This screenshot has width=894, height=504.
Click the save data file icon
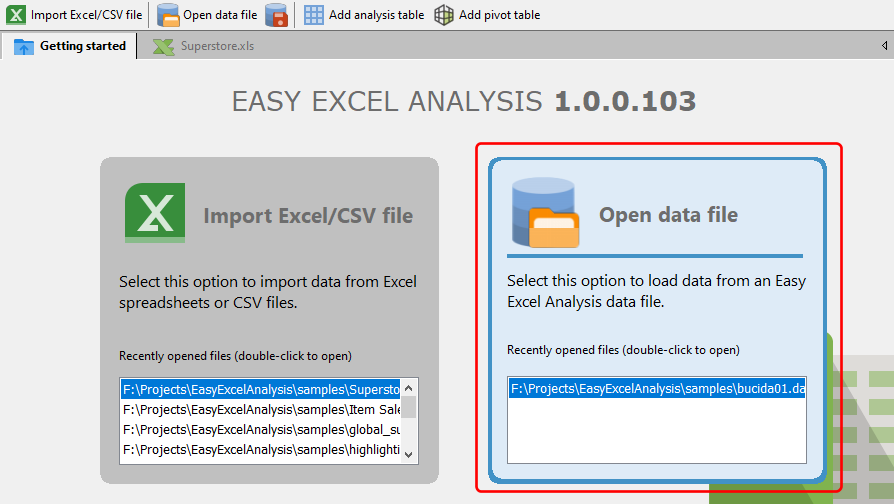coord(277,15)
